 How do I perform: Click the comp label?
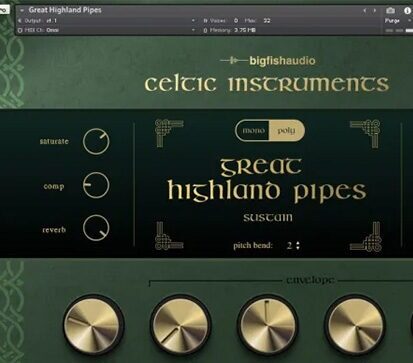click(x=54, y=187)
